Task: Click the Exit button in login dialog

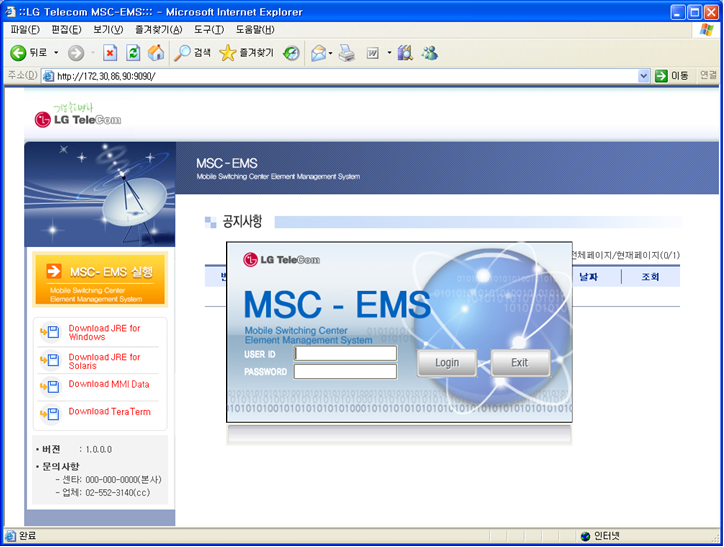Action: [x=520, y=363]
